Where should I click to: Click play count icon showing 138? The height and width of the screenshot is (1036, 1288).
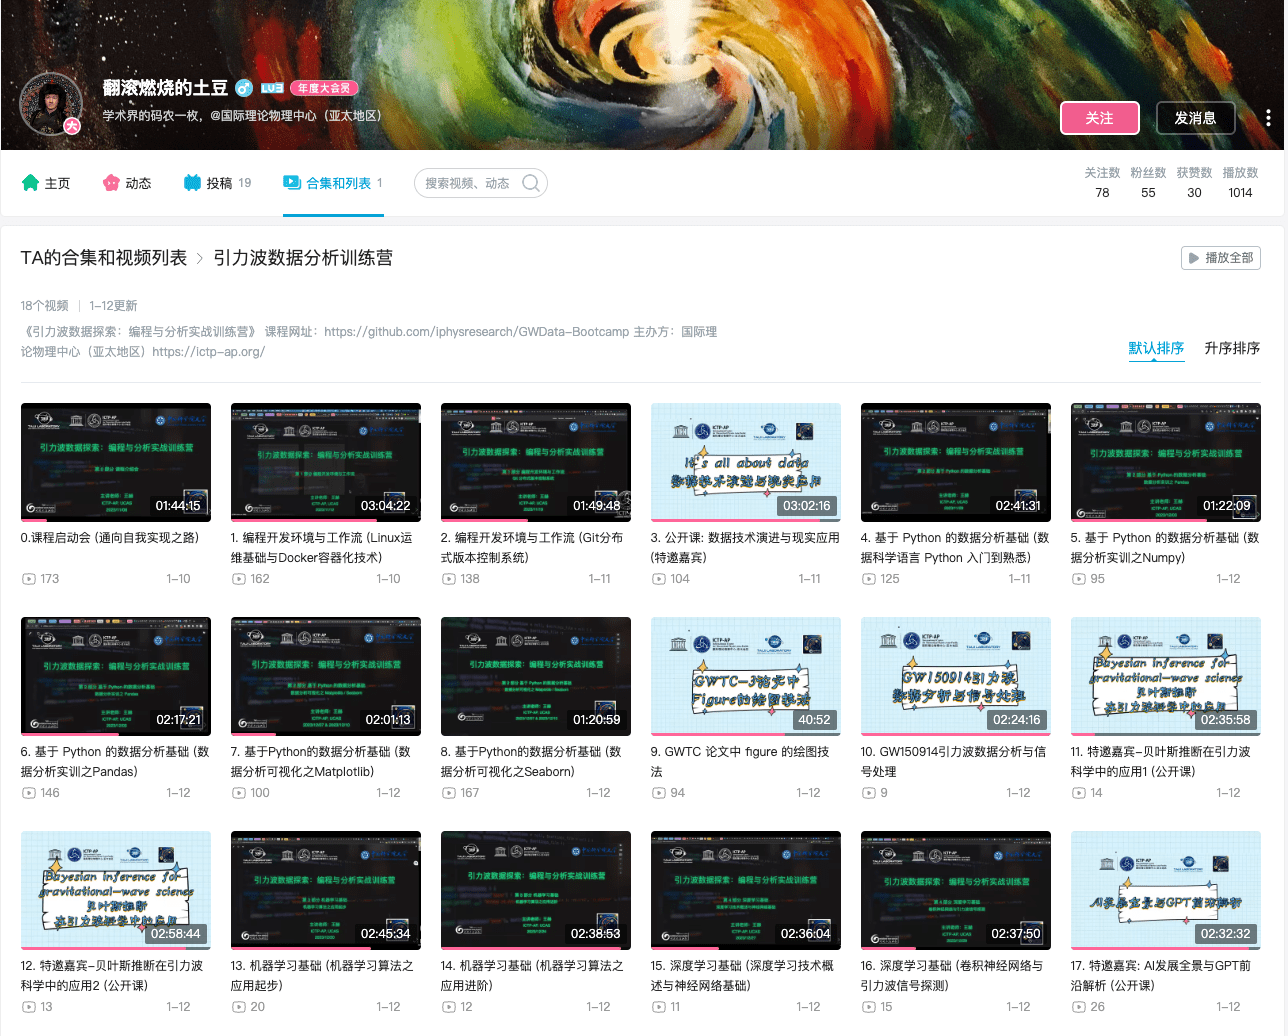[x=449, y=579]
